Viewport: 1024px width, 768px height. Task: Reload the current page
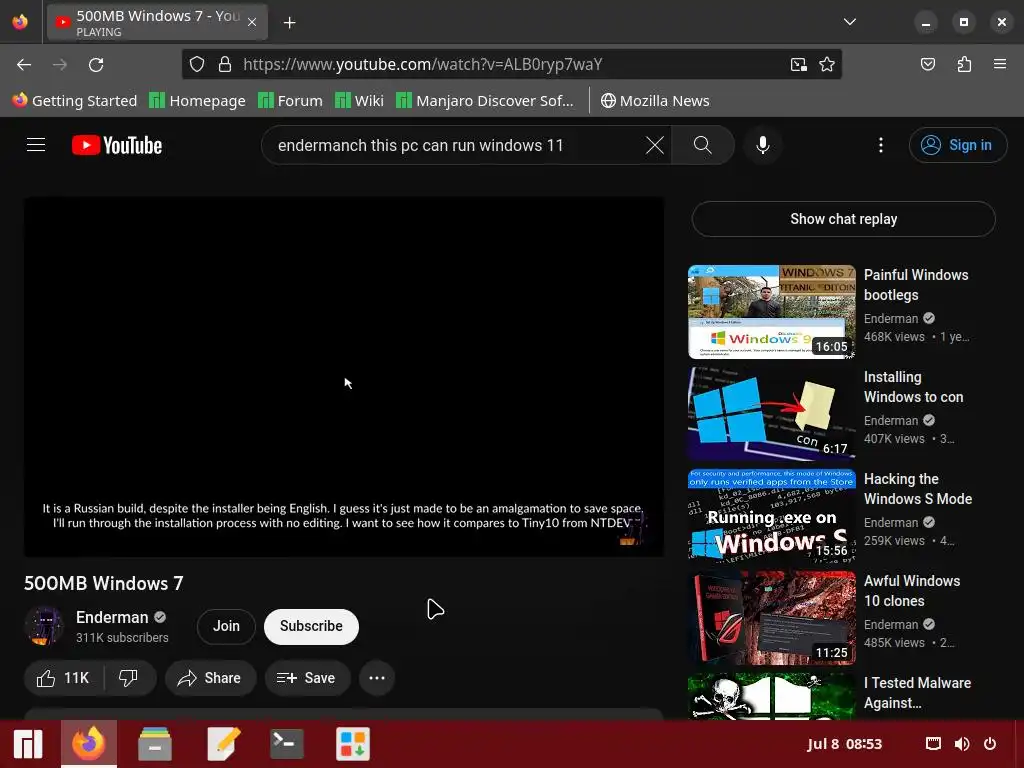(x=96, y=64)
